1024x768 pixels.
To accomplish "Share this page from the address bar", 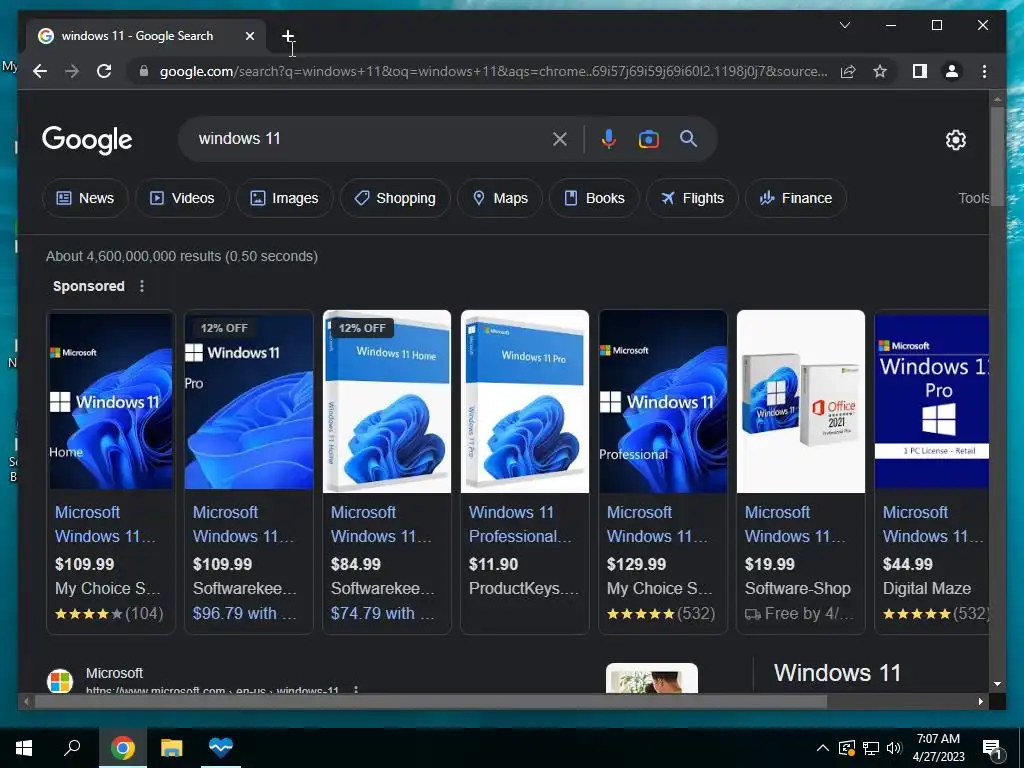I will pyautogui.click(x=848, y=71).
